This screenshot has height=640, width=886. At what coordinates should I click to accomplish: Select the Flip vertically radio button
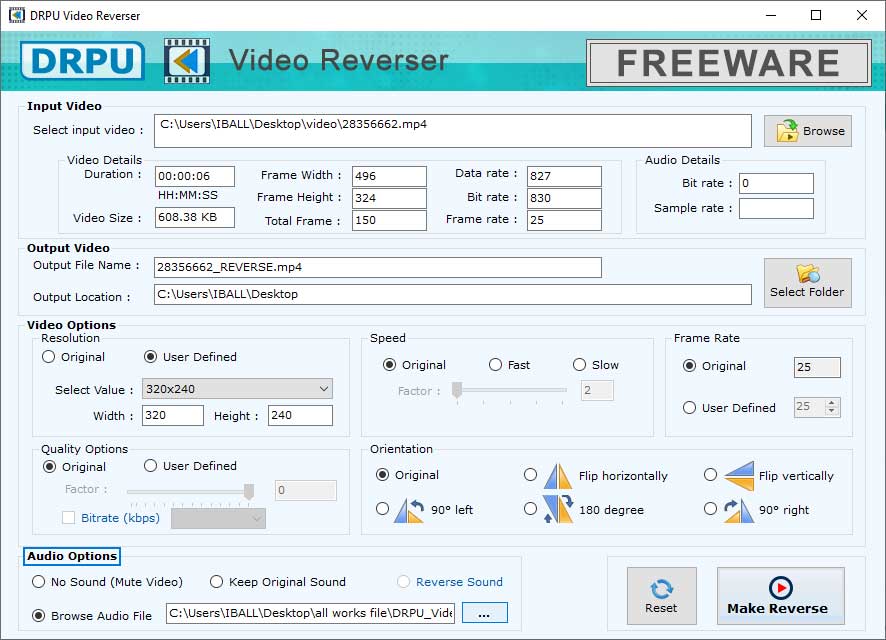coord(710,475)
